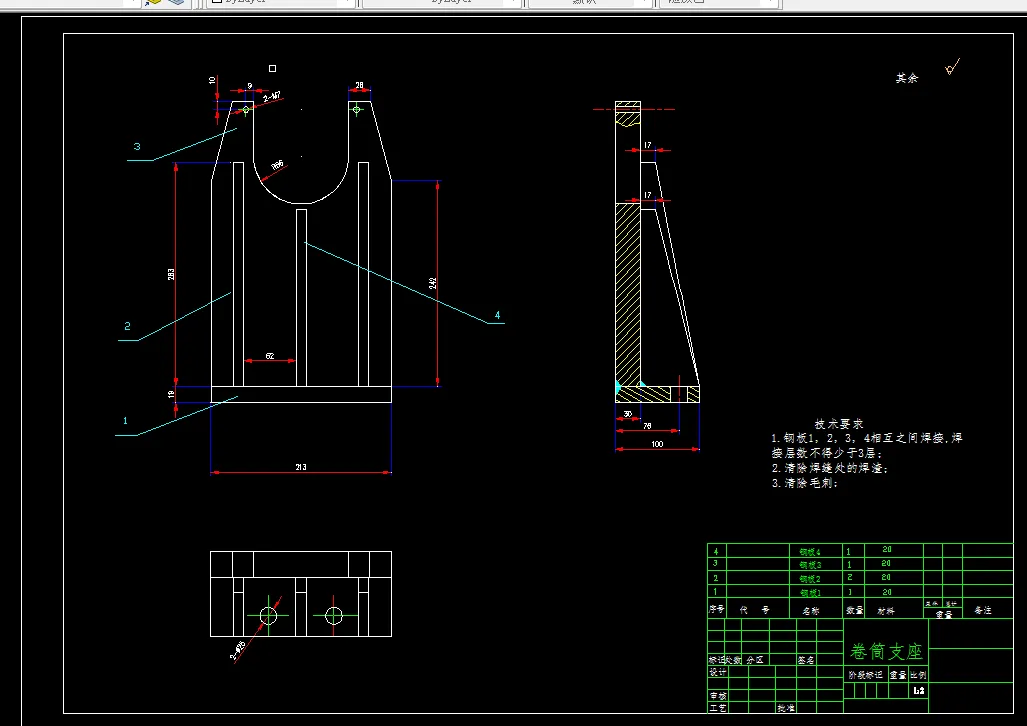Click 钢板2 in the parts list
The width and height of the screenshot is (1027, 726).
pos(810,579)
